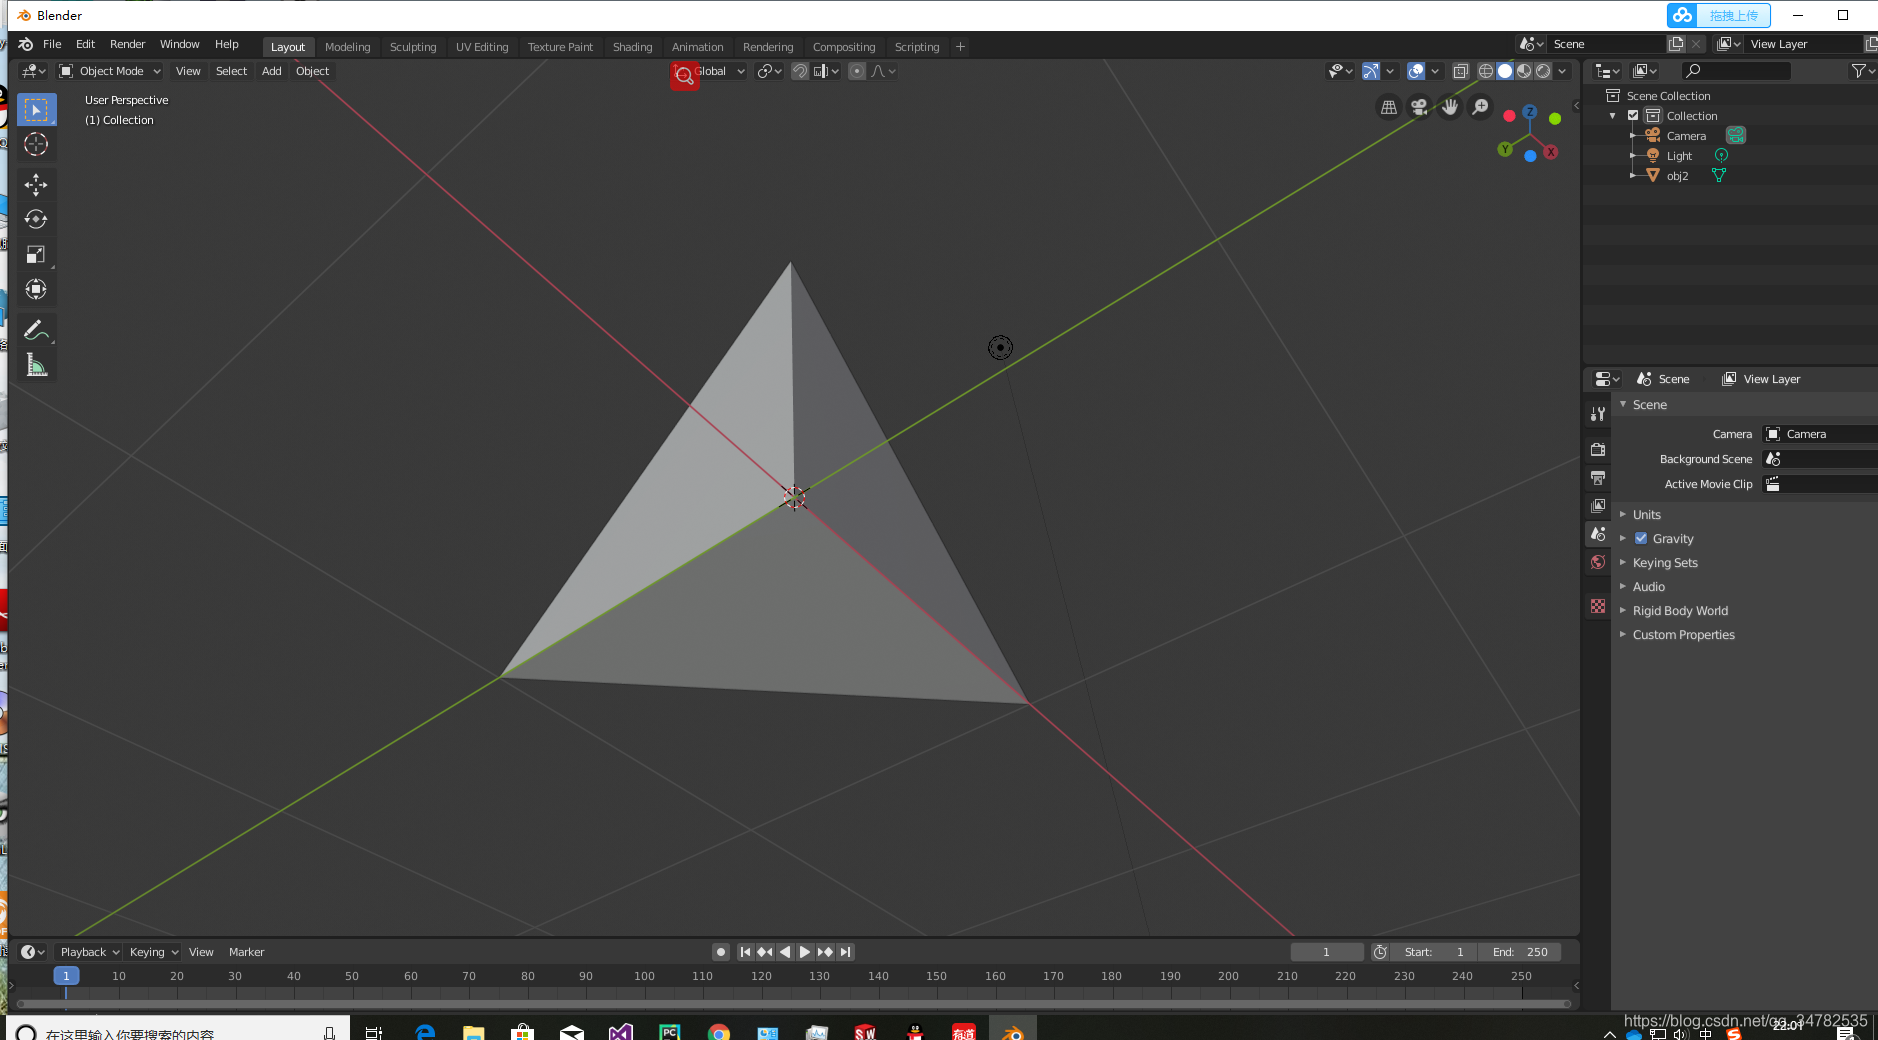Toggle the camera view button in viewport
The height and width of the screenshot is (1040, 1878).
pyautogui.click(x=1419, y=107)
